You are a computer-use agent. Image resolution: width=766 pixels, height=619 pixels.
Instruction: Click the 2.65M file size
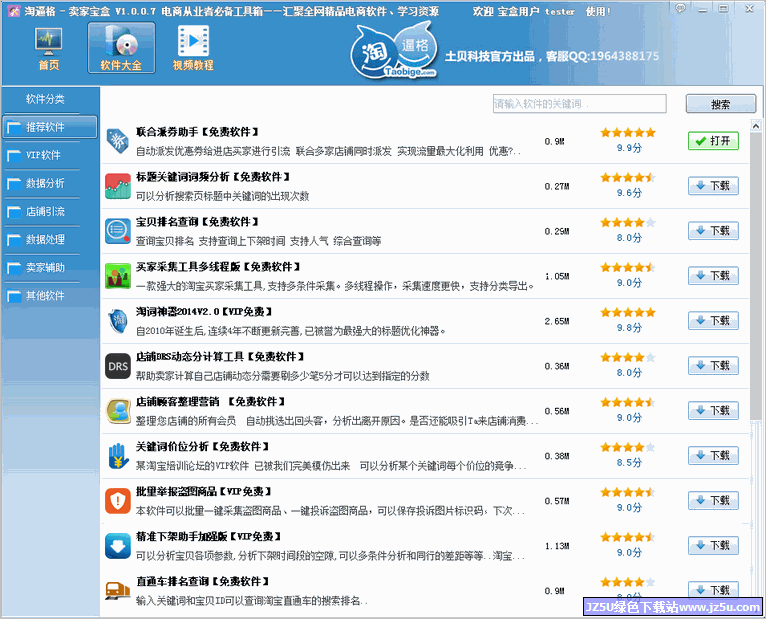pyautogui.click(x=557, y=321)
